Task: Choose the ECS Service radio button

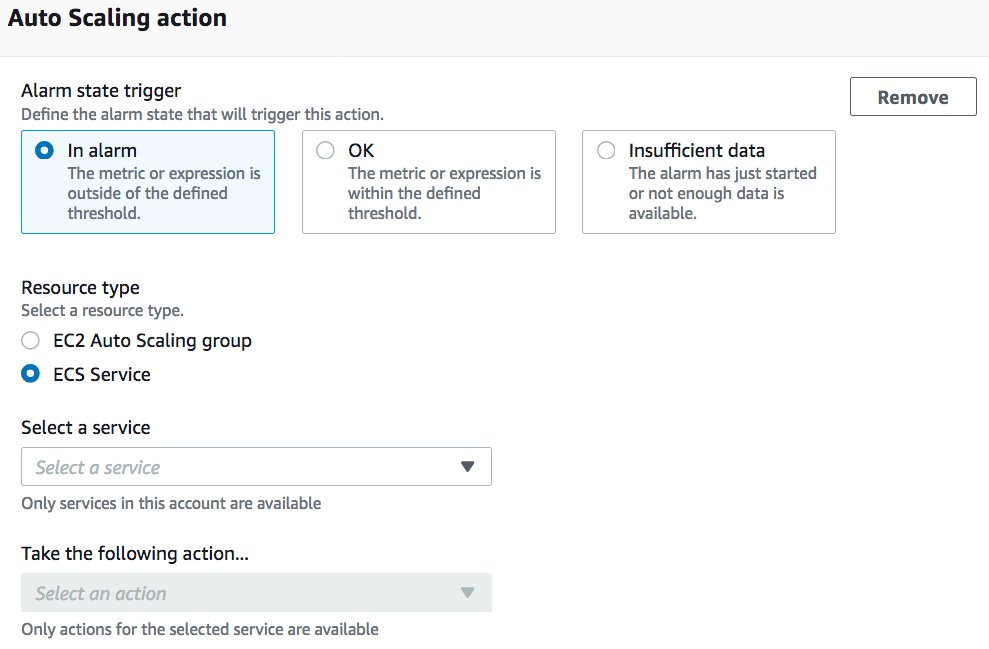Action: (x=30, y=374)
